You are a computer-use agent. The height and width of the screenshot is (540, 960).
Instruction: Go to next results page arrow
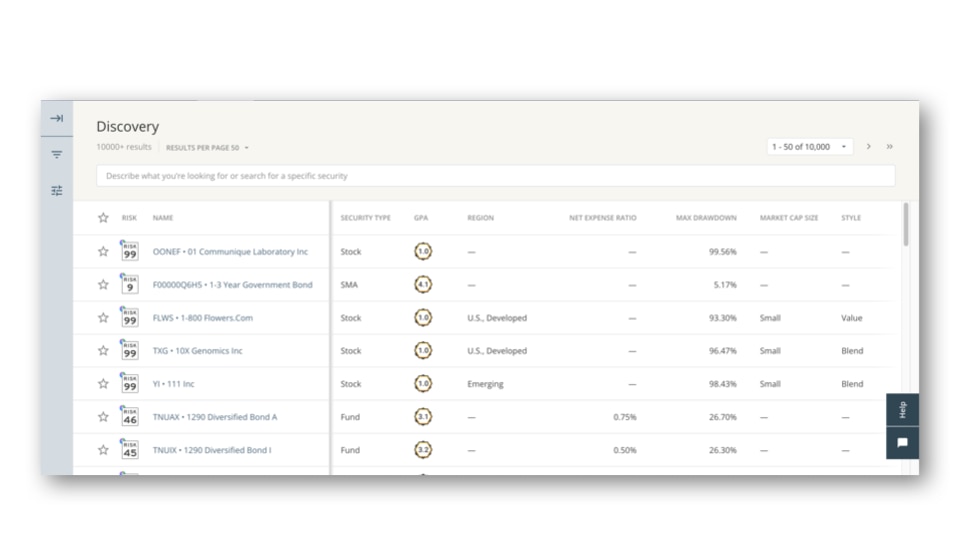[x=868, y=147]
